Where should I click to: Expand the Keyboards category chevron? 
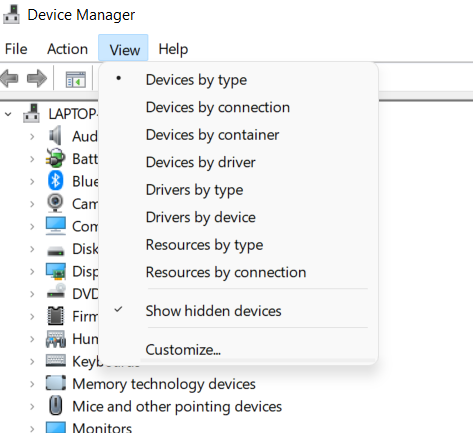(32, 362)
